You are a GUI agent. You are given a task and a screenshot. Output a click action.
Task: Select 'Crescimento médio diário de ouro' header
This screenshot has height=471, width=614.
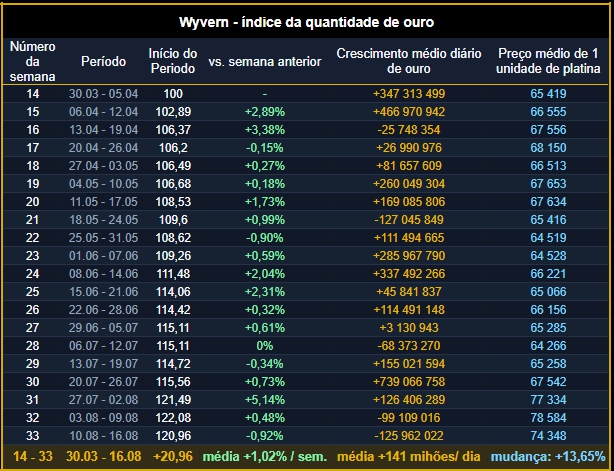click(409, 61)
